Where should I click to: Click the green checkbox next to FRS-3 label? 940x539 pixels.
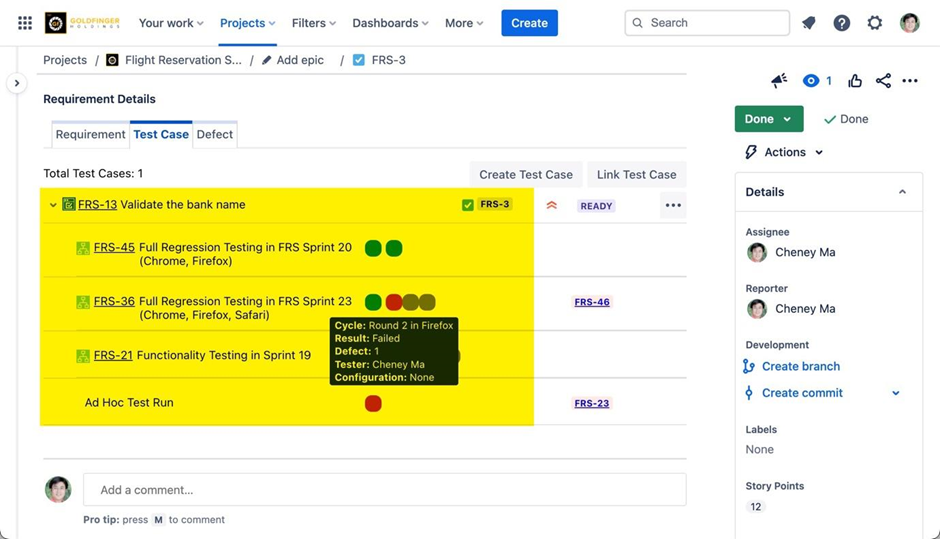pyautogui.click(x=468, y=205)
